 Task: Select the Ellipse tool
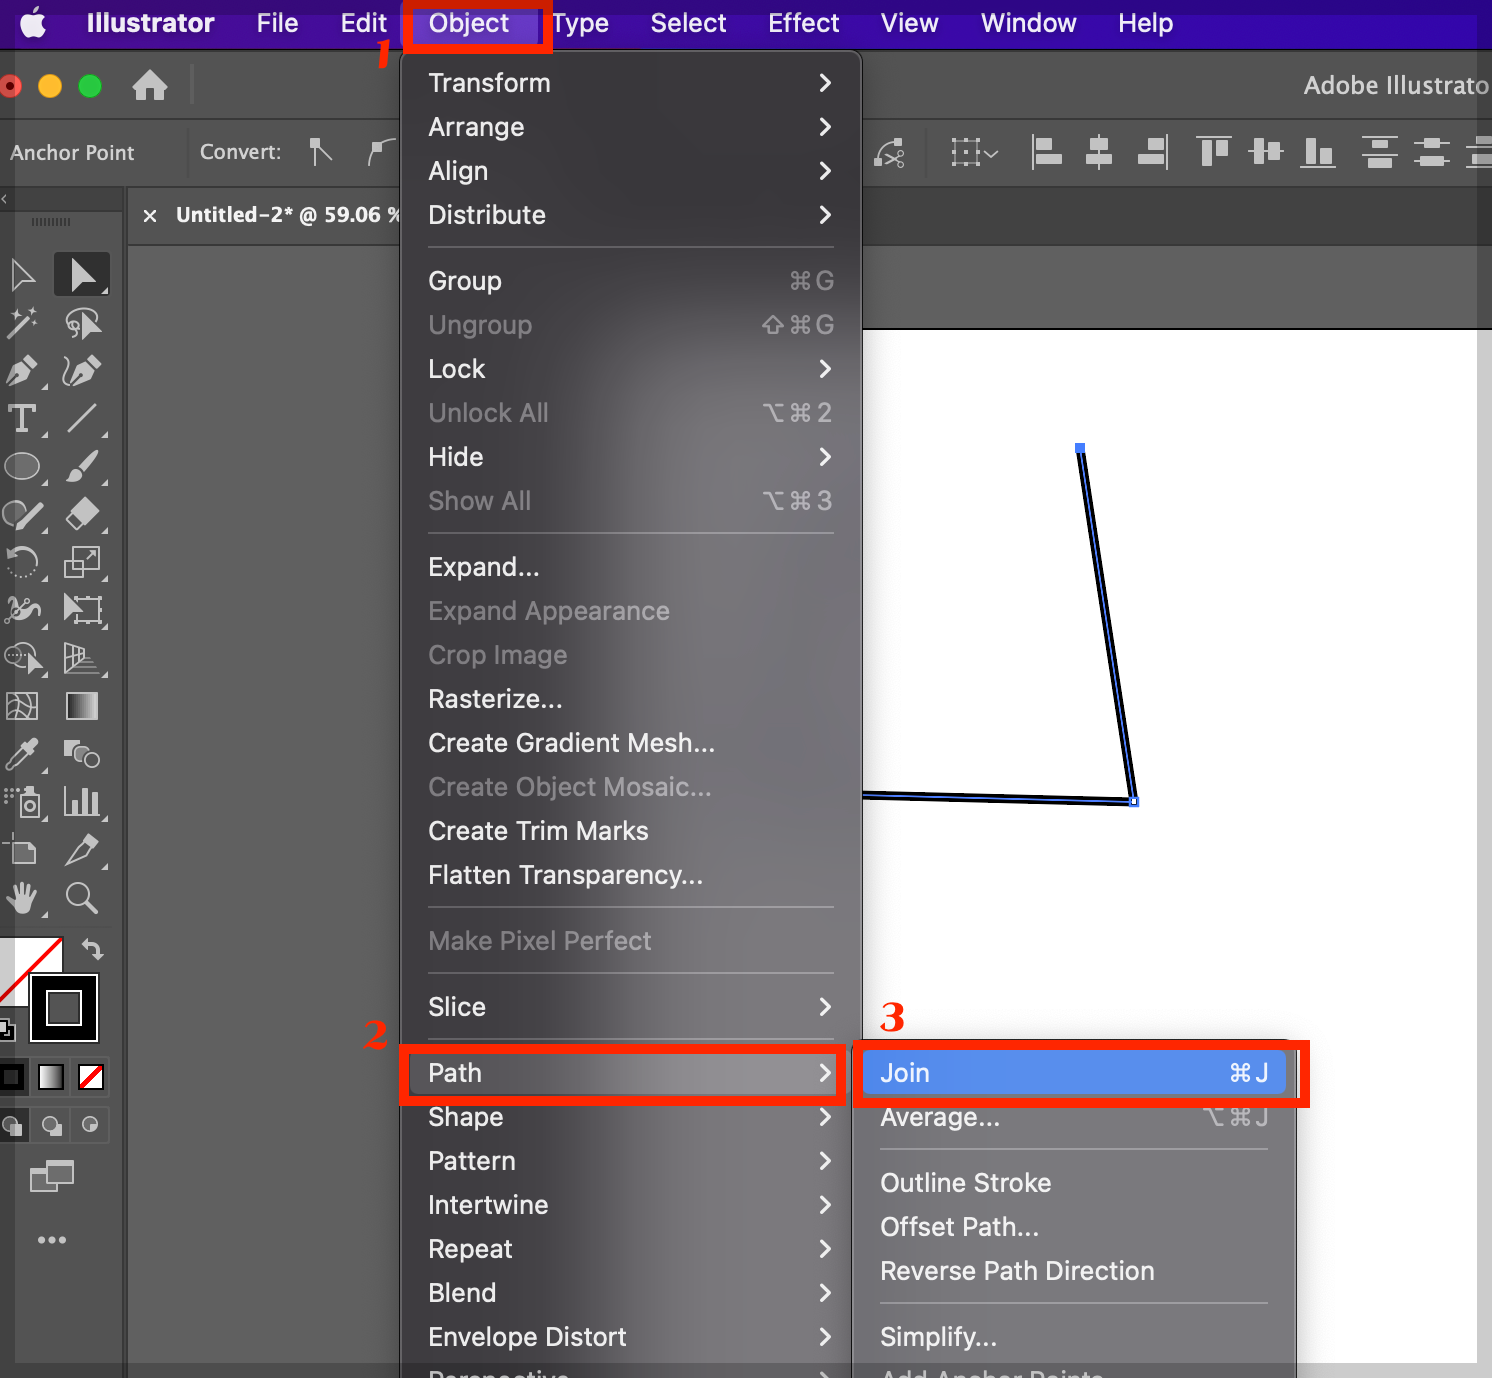22,466
